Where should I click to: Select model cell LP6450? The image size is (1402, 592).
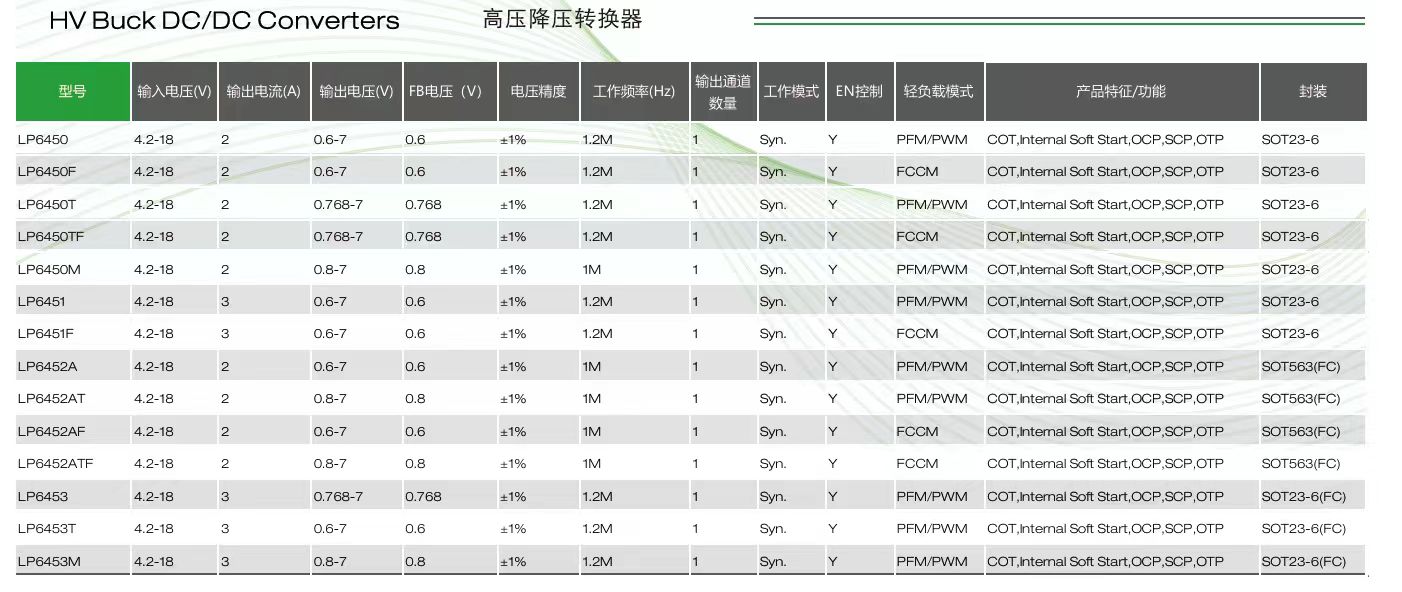tap(43, 140)
